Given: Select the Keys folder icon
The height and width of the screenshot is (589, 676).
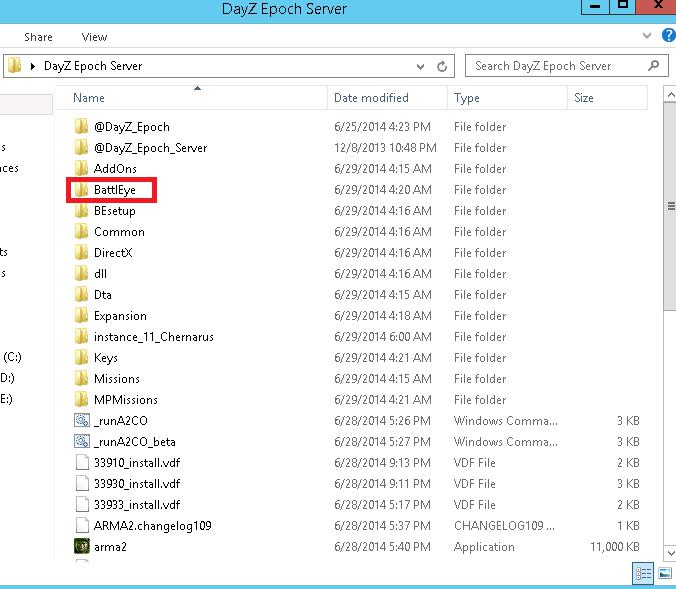Looking at the screenshot, I should coord(81,357).
